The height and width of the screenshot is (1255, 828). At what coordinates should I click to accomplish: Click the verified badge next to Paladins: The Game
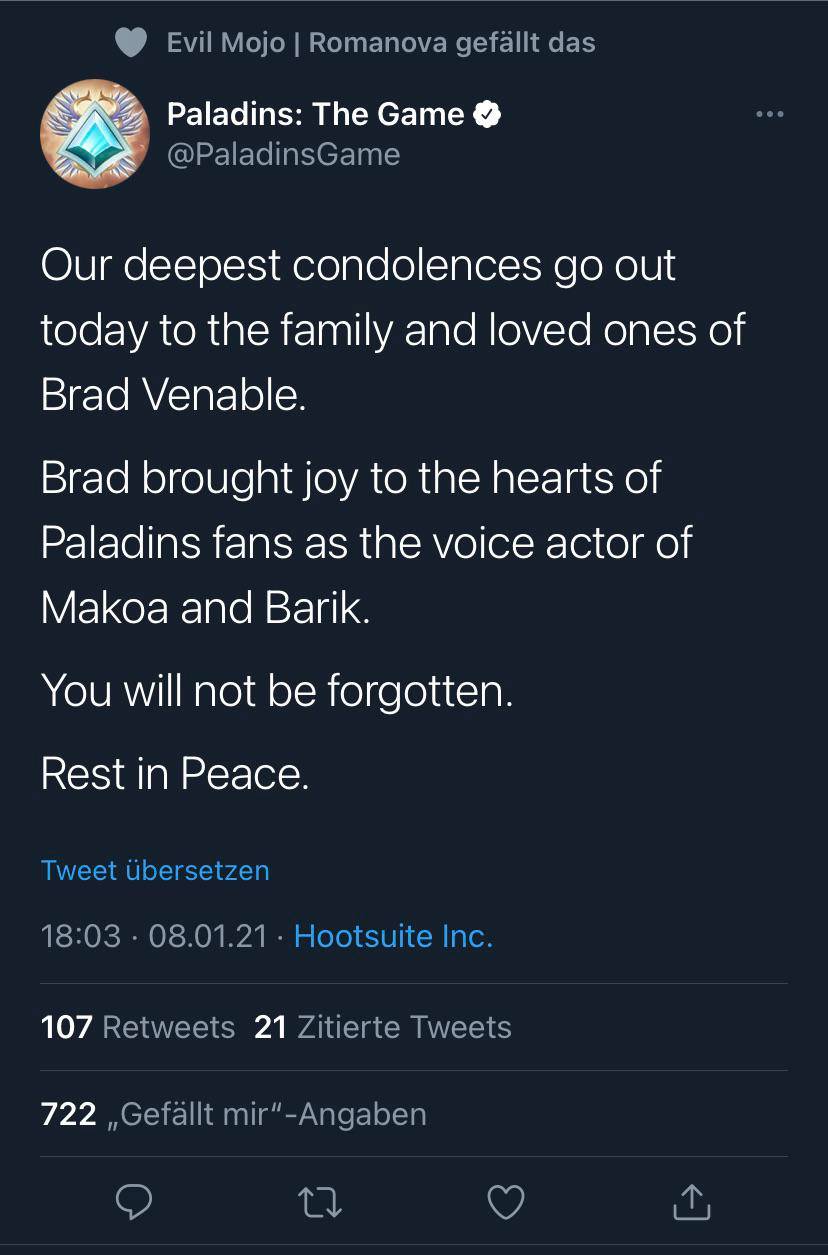coord(487,114)
